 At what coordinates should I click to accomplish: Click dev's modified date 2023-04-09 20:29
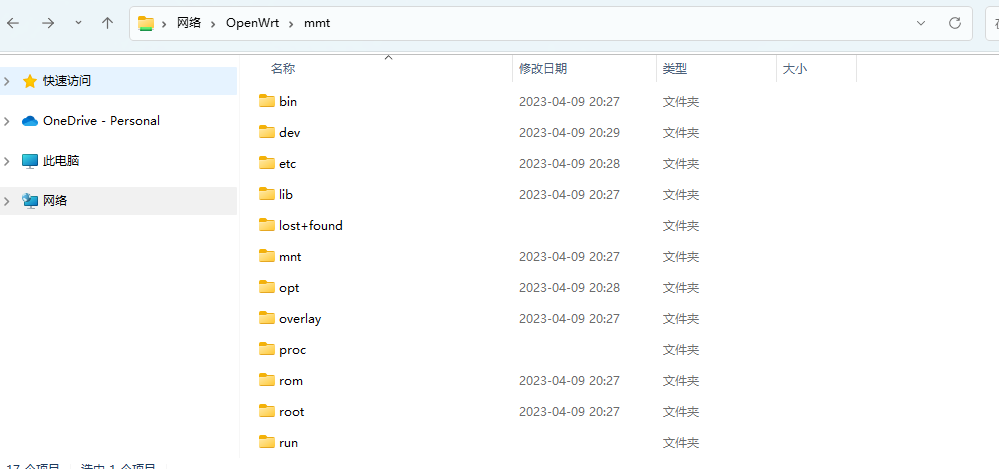point(570,133)
